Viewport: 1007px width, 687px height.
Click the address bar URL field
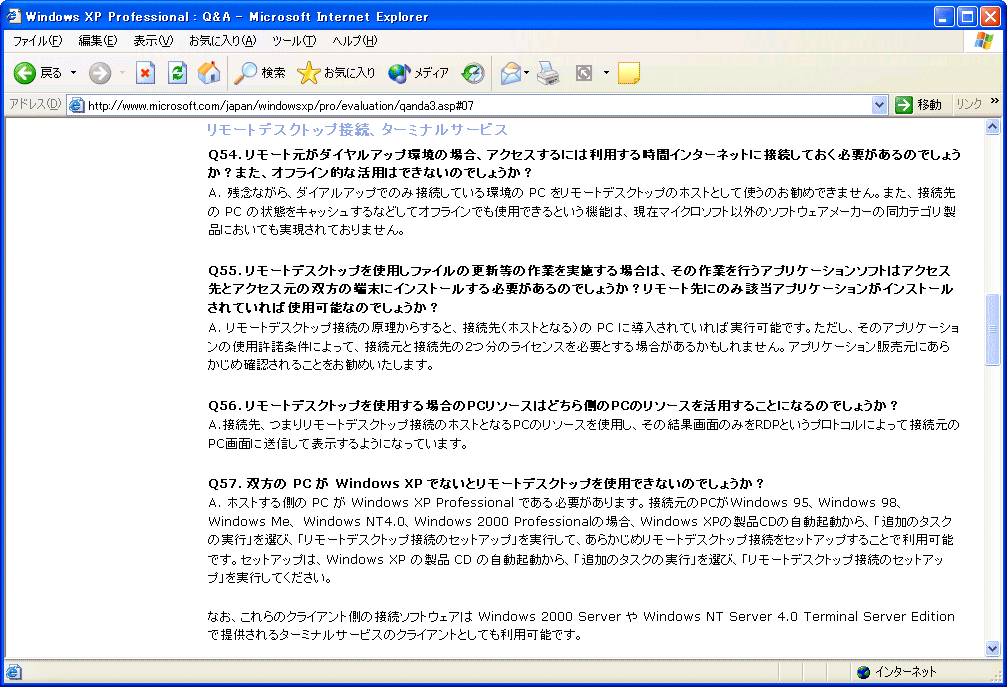tap(478, 105)
